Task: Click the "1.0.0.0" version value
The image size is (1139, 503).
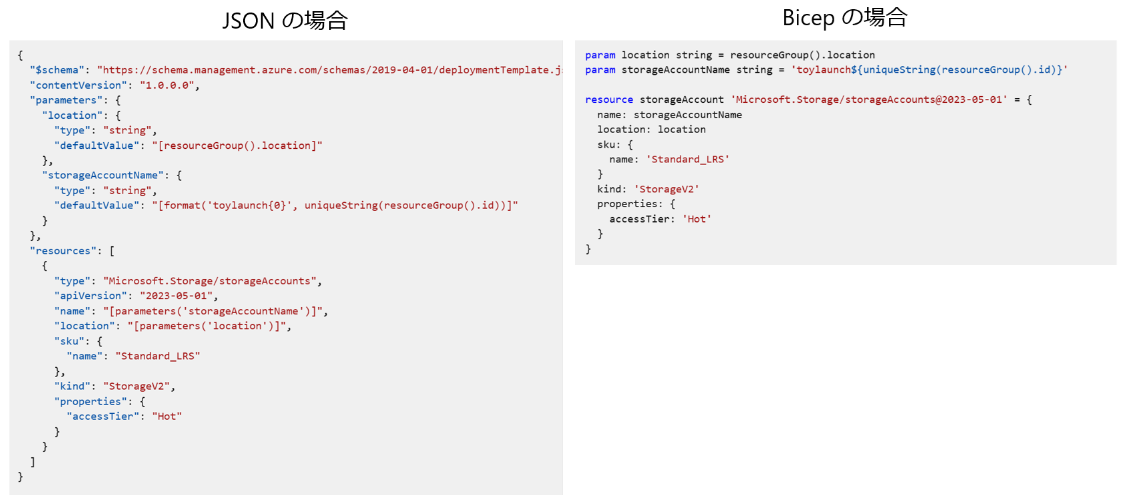Action: (x=167, y=85)
